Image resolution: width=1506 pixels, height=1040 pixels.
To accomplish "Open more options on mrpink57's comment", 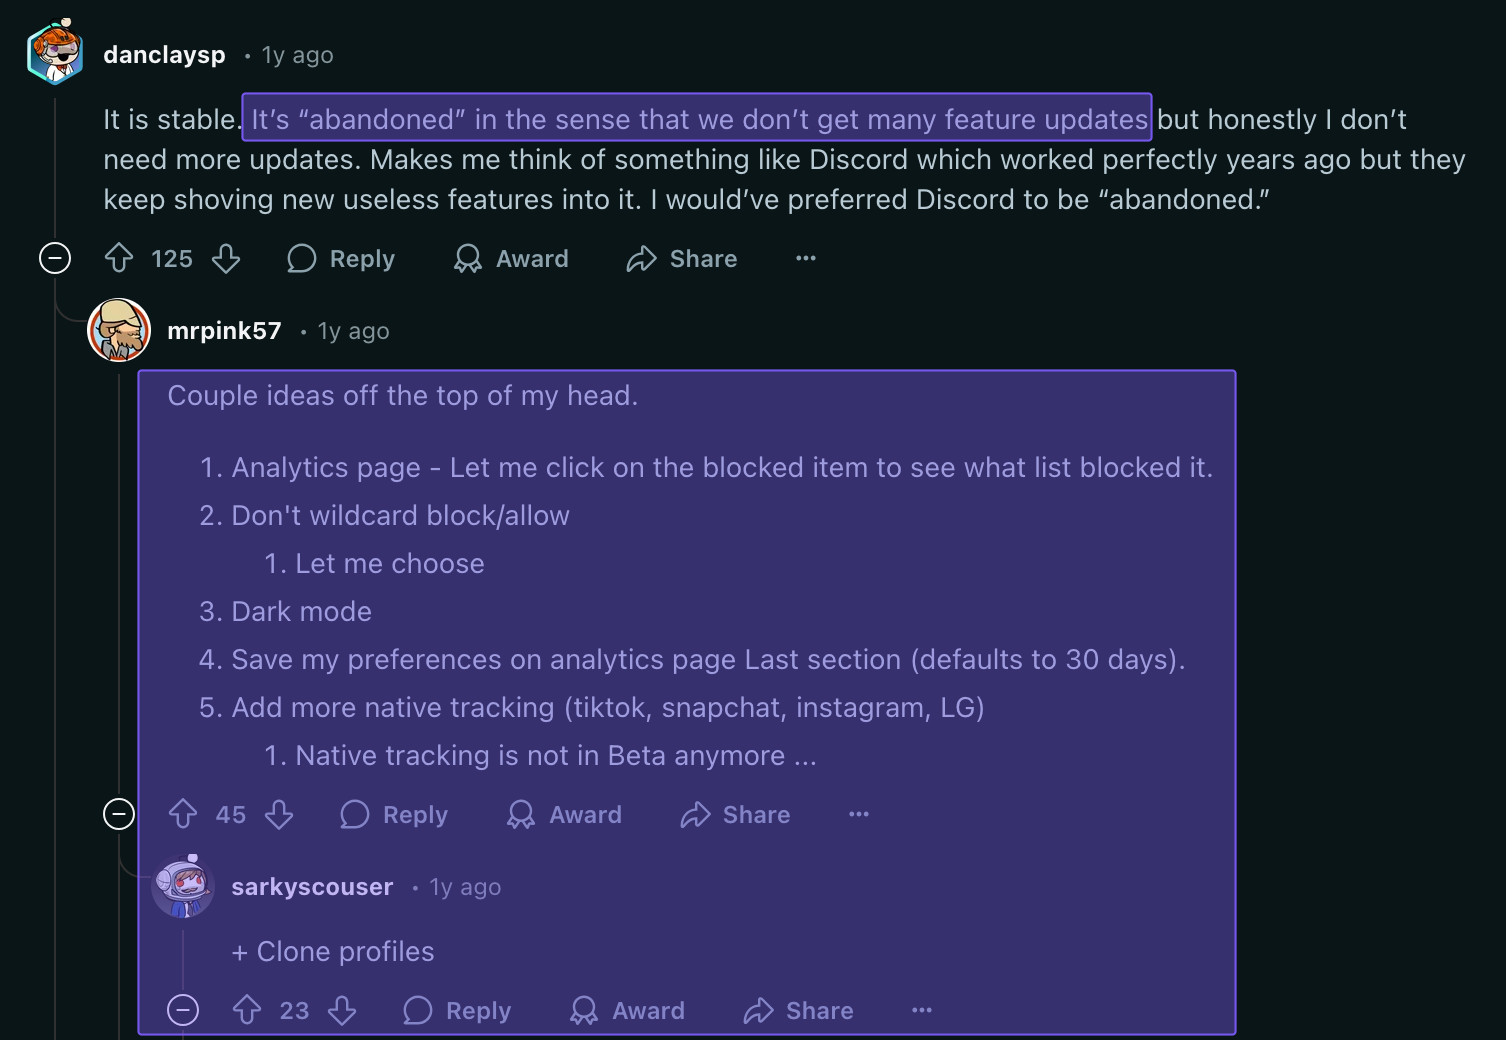I will click(x=859, y=815).
